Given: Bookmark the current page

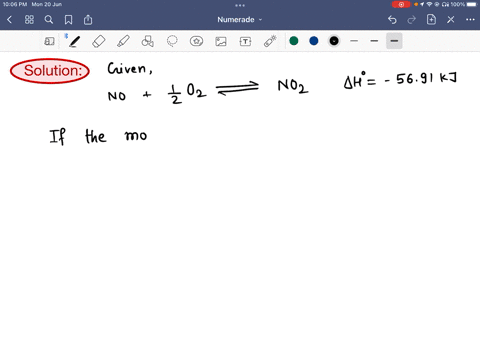Looking at the screenshot, I should [68, 20].
